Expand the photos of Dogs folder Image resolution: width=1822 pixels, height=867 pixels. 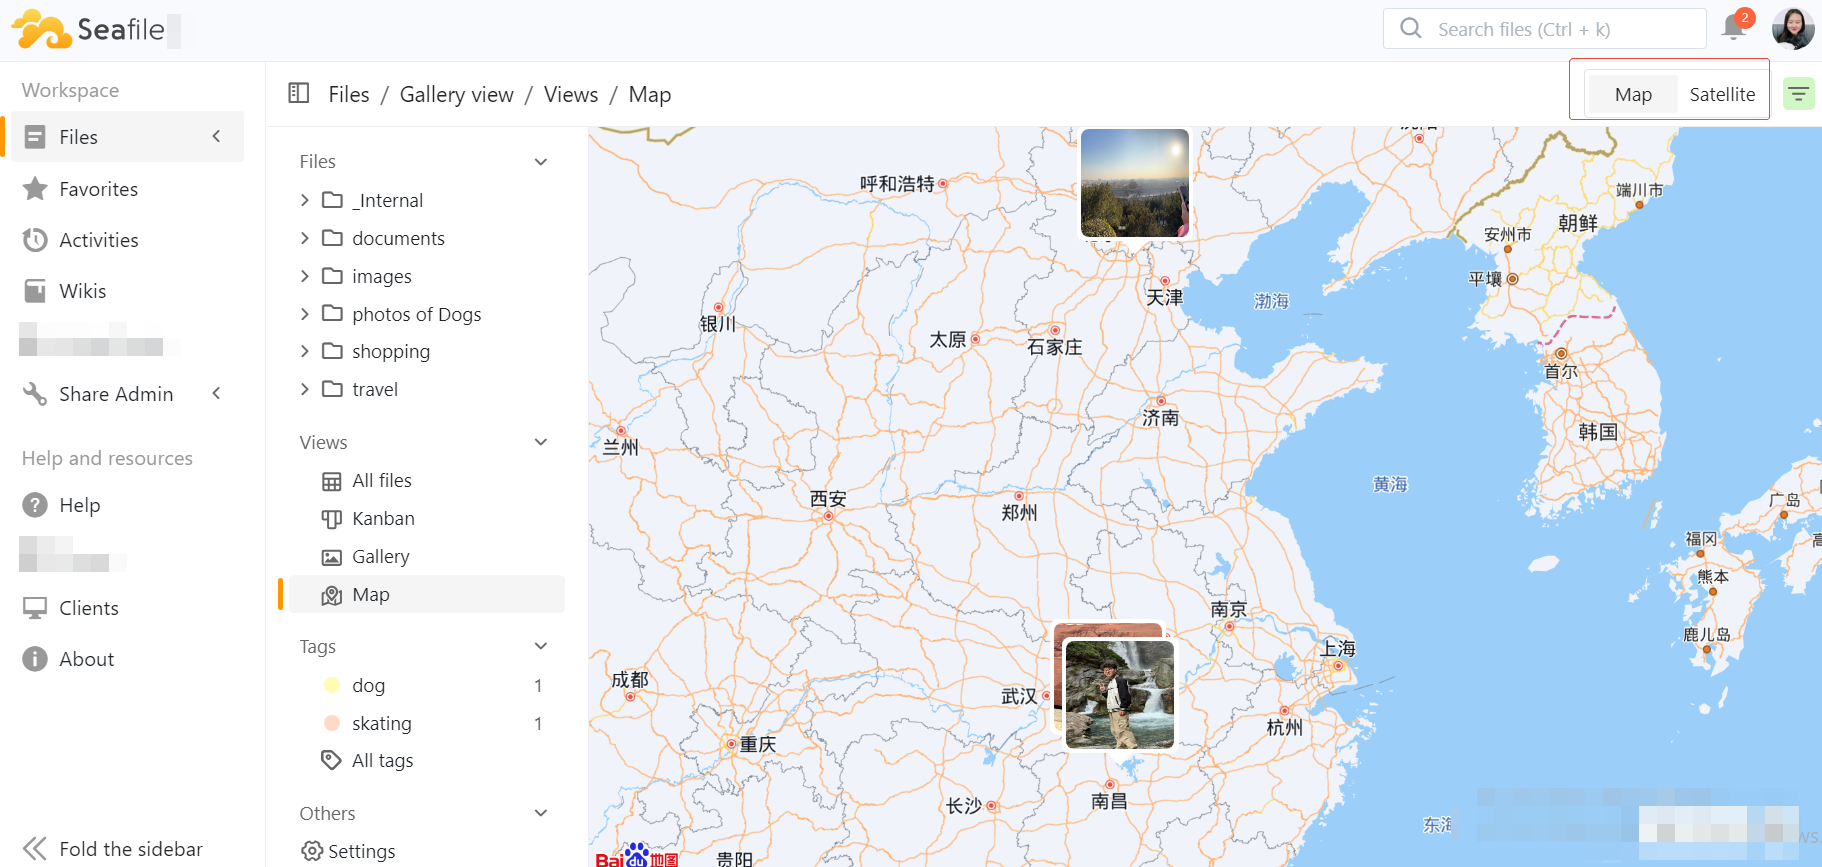(x=305, y=314)
